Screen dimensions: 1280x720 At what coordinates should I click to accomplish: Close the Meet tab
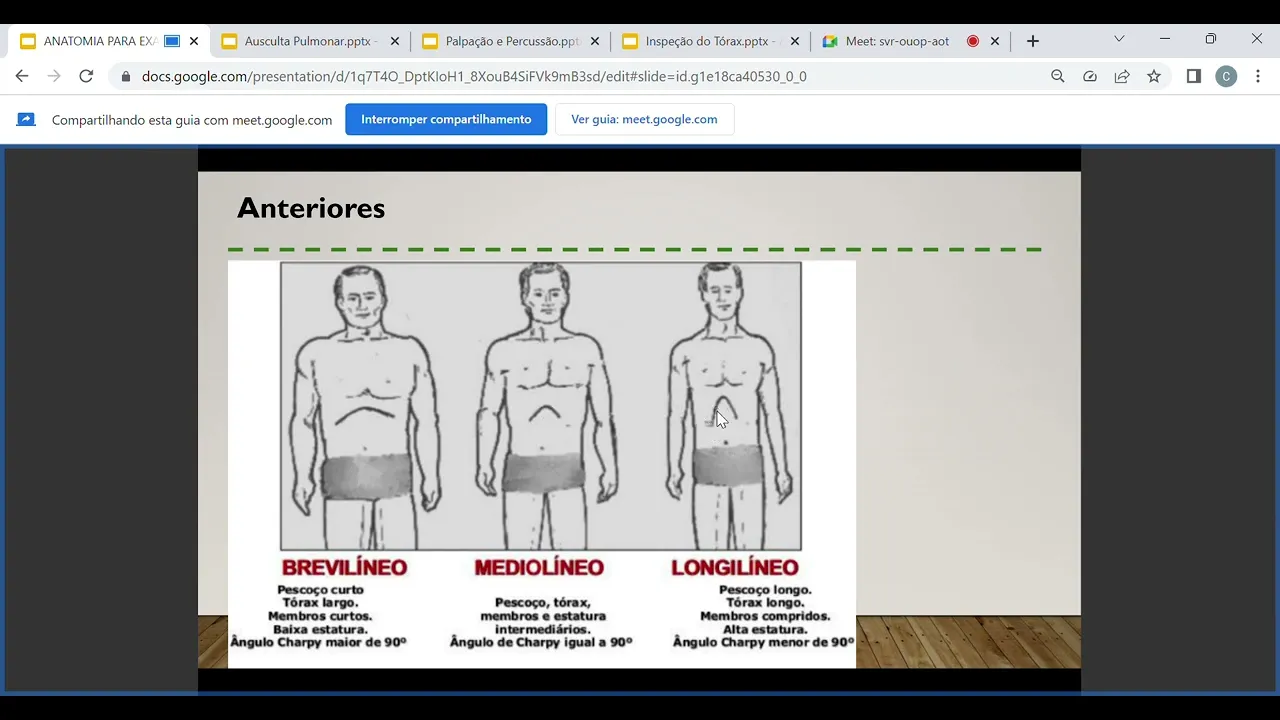click(994, 41)
